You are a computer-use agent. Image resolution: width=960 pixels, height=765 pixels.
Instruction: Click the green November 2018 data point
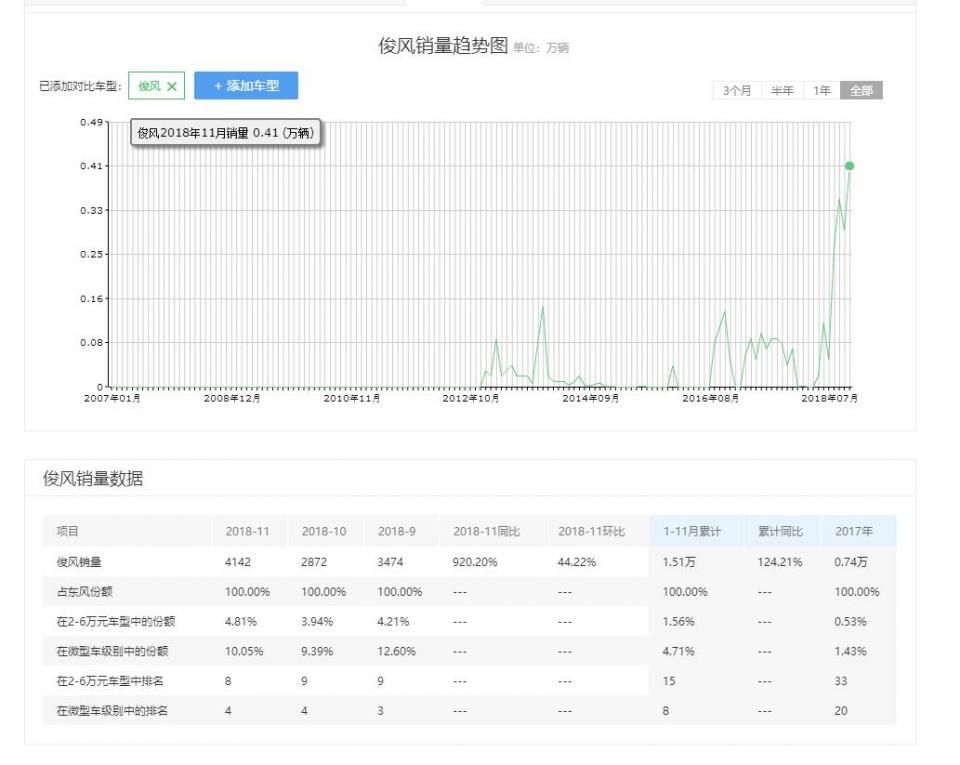(849, 166)
